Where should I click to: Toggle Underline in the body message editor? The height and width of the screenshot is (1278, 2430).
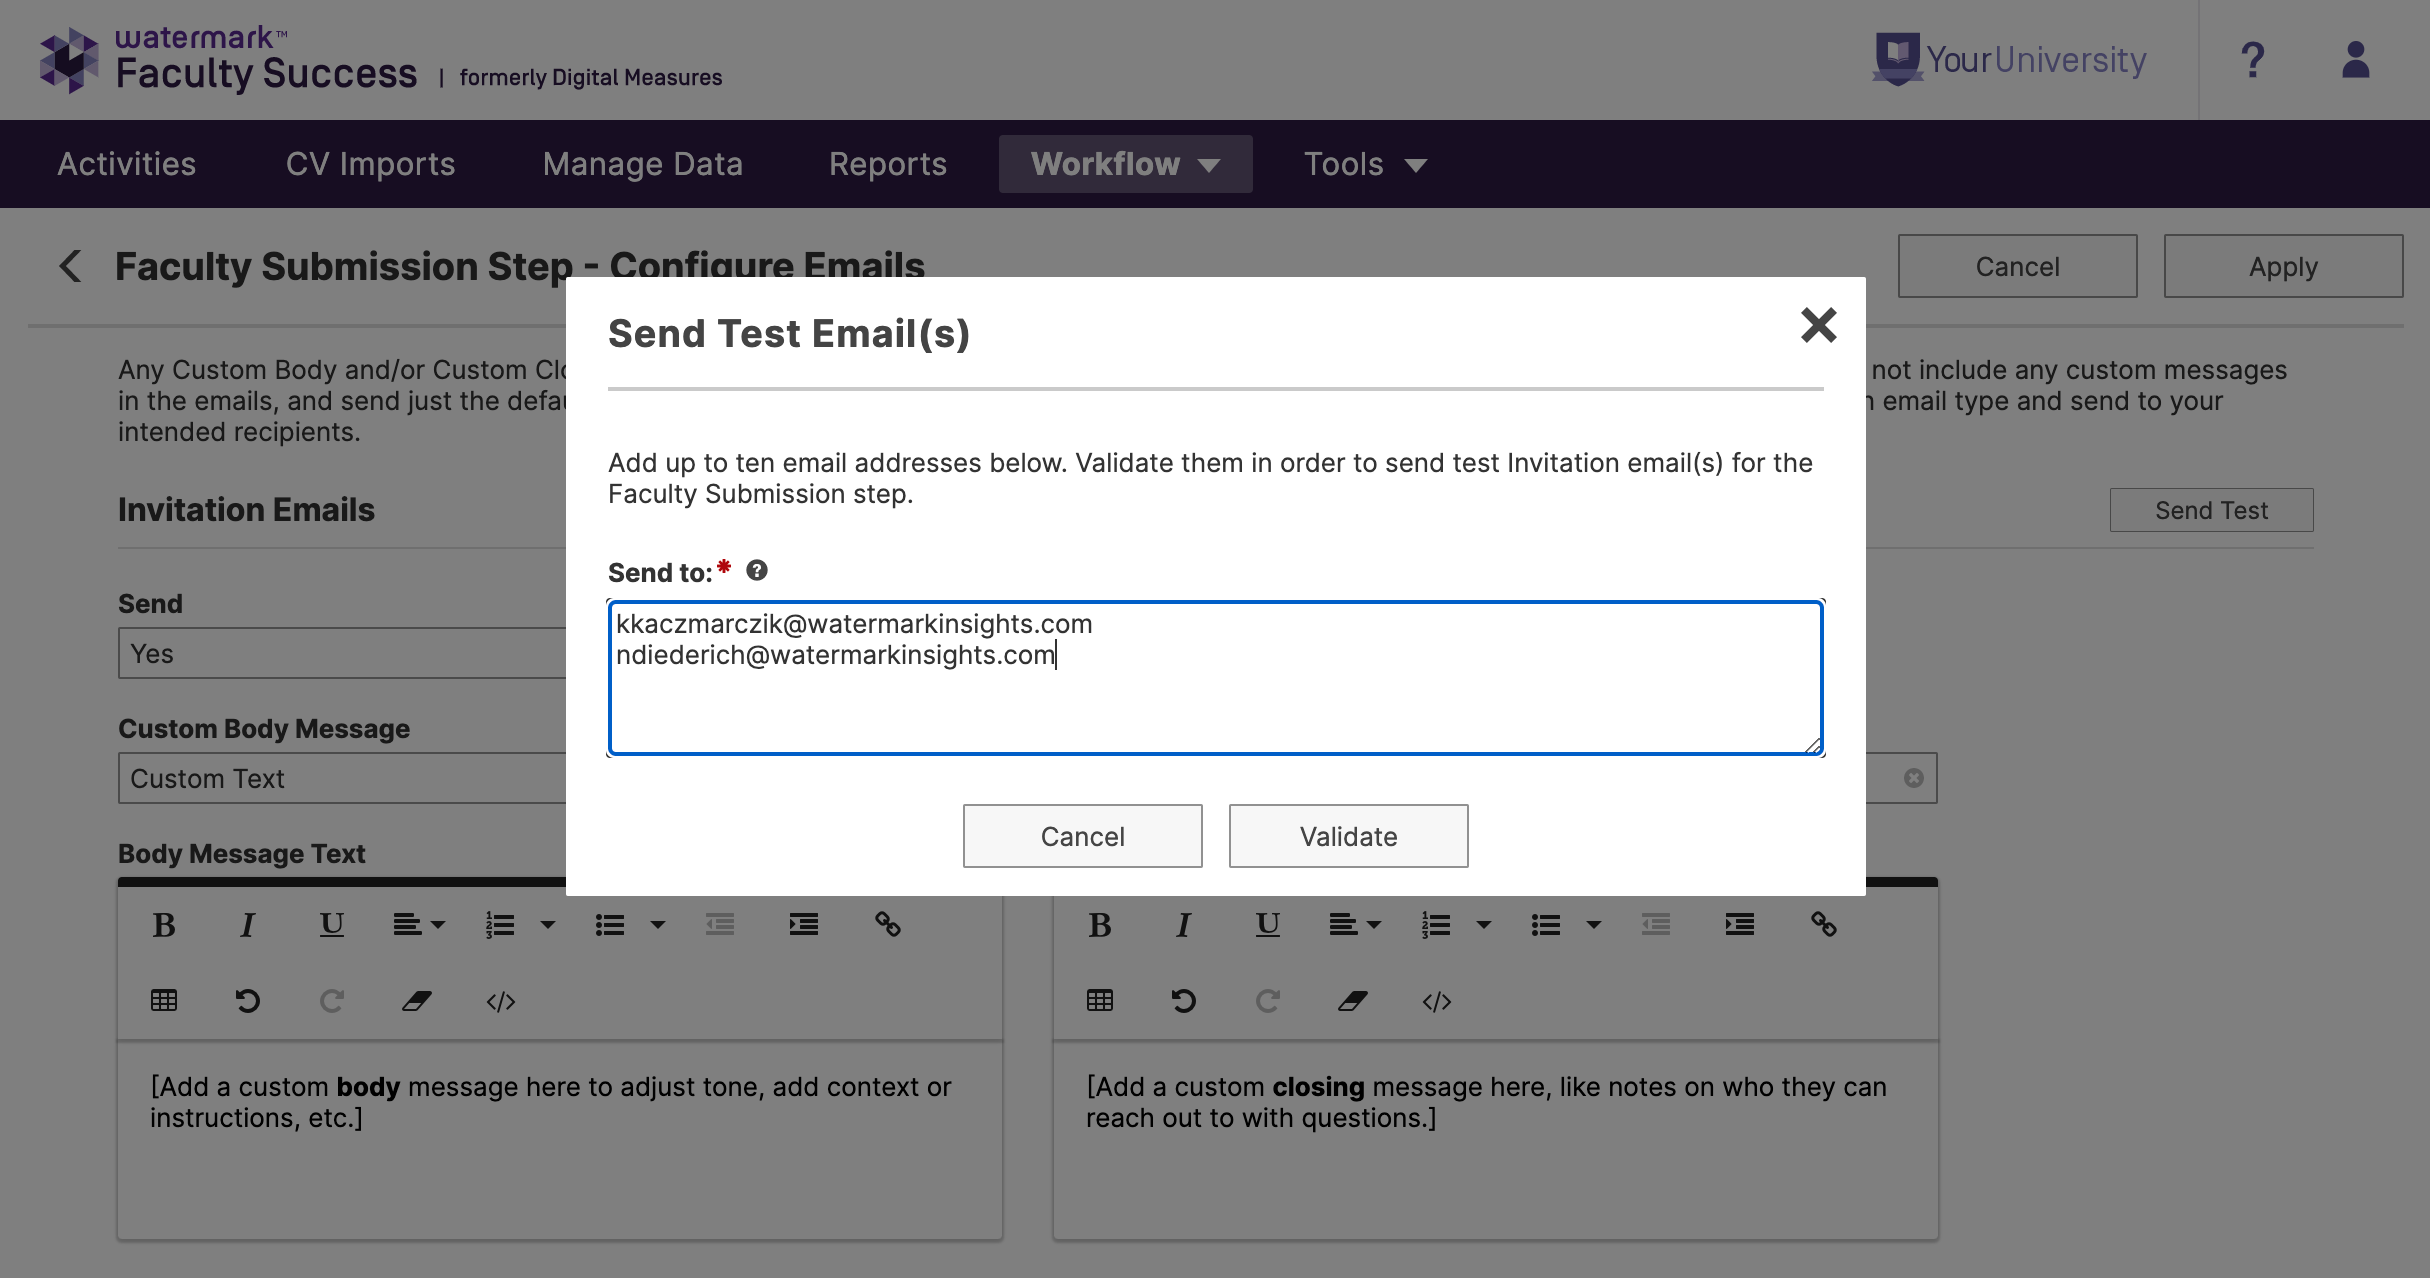click(x=332, y=925)
